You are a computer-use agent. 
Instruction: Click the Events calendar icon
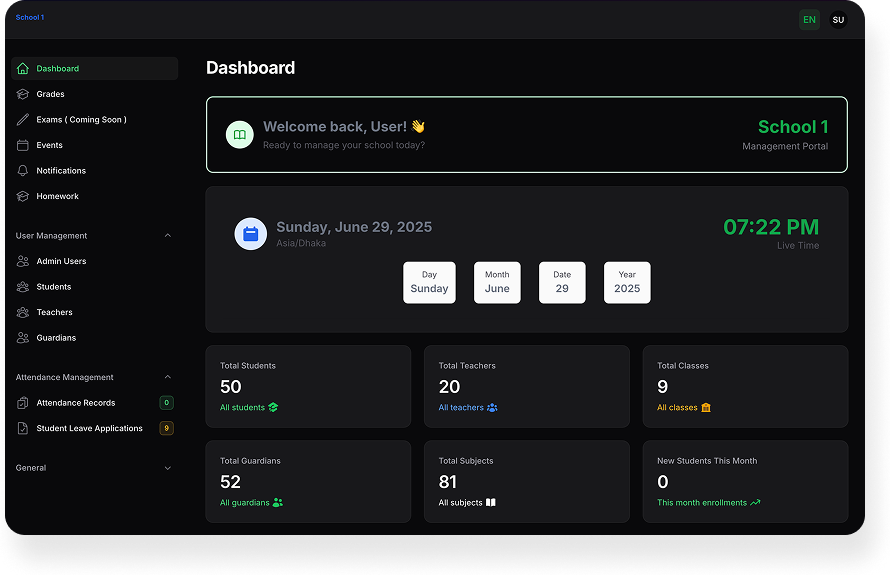(23, 145)
